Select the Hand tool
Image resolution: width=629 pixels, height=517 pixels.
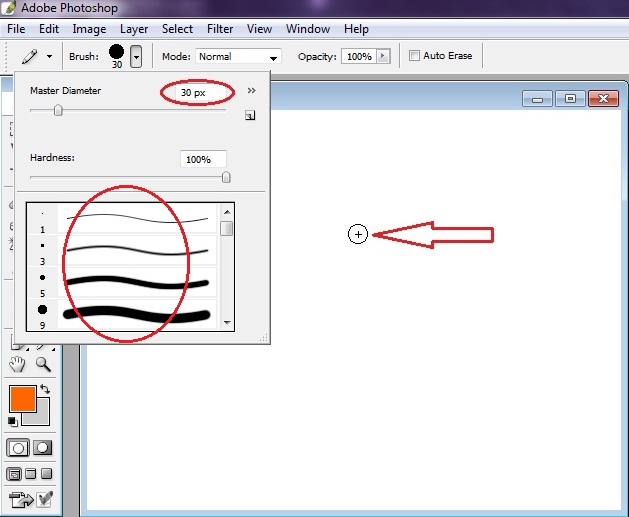click(x=17, y=364)
